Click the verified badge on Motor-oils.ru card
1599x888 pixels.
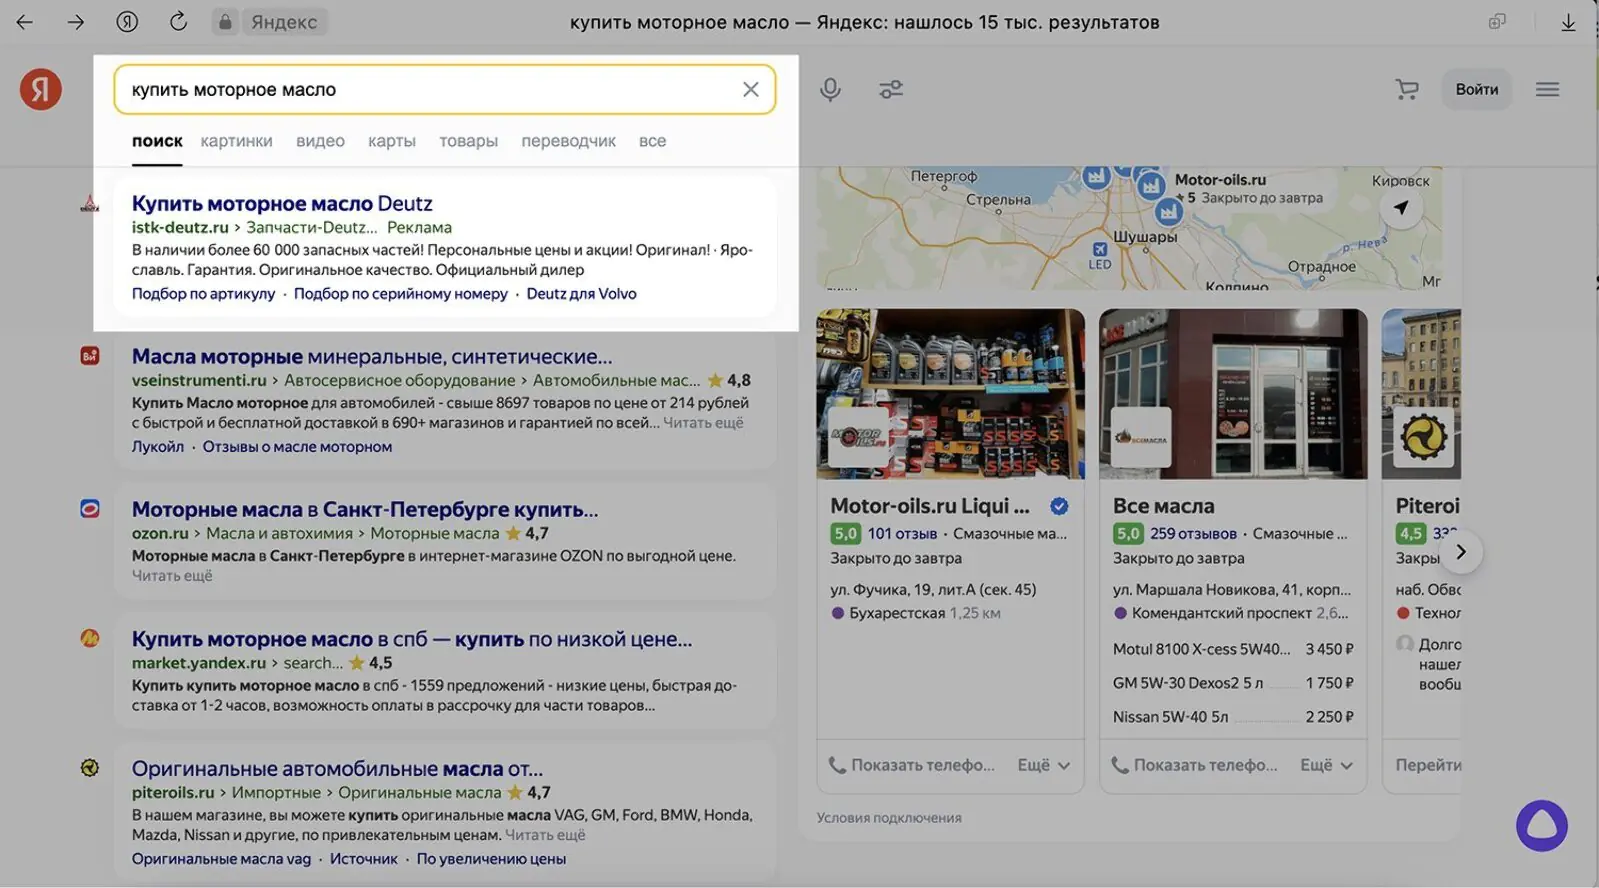click(x=1059, y=506)
